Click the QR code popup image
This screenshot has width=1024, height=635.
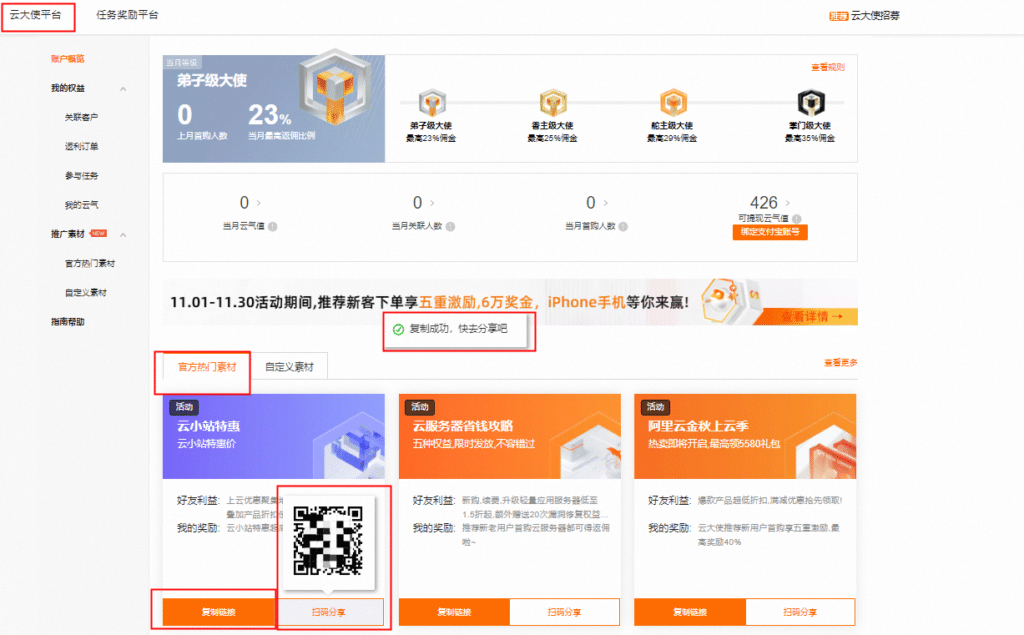pyautogui.click(x=328, y=541)
